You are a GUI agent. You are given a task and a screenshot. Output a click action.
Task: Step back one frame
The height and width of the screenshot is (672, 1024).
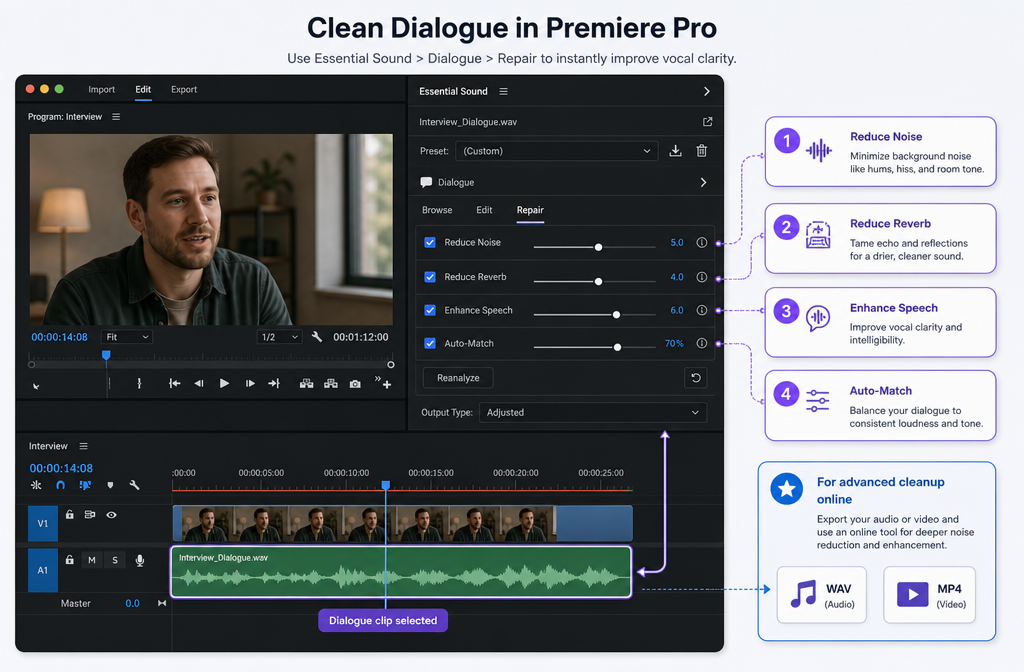pyautogui.click(x=199, y=383)
